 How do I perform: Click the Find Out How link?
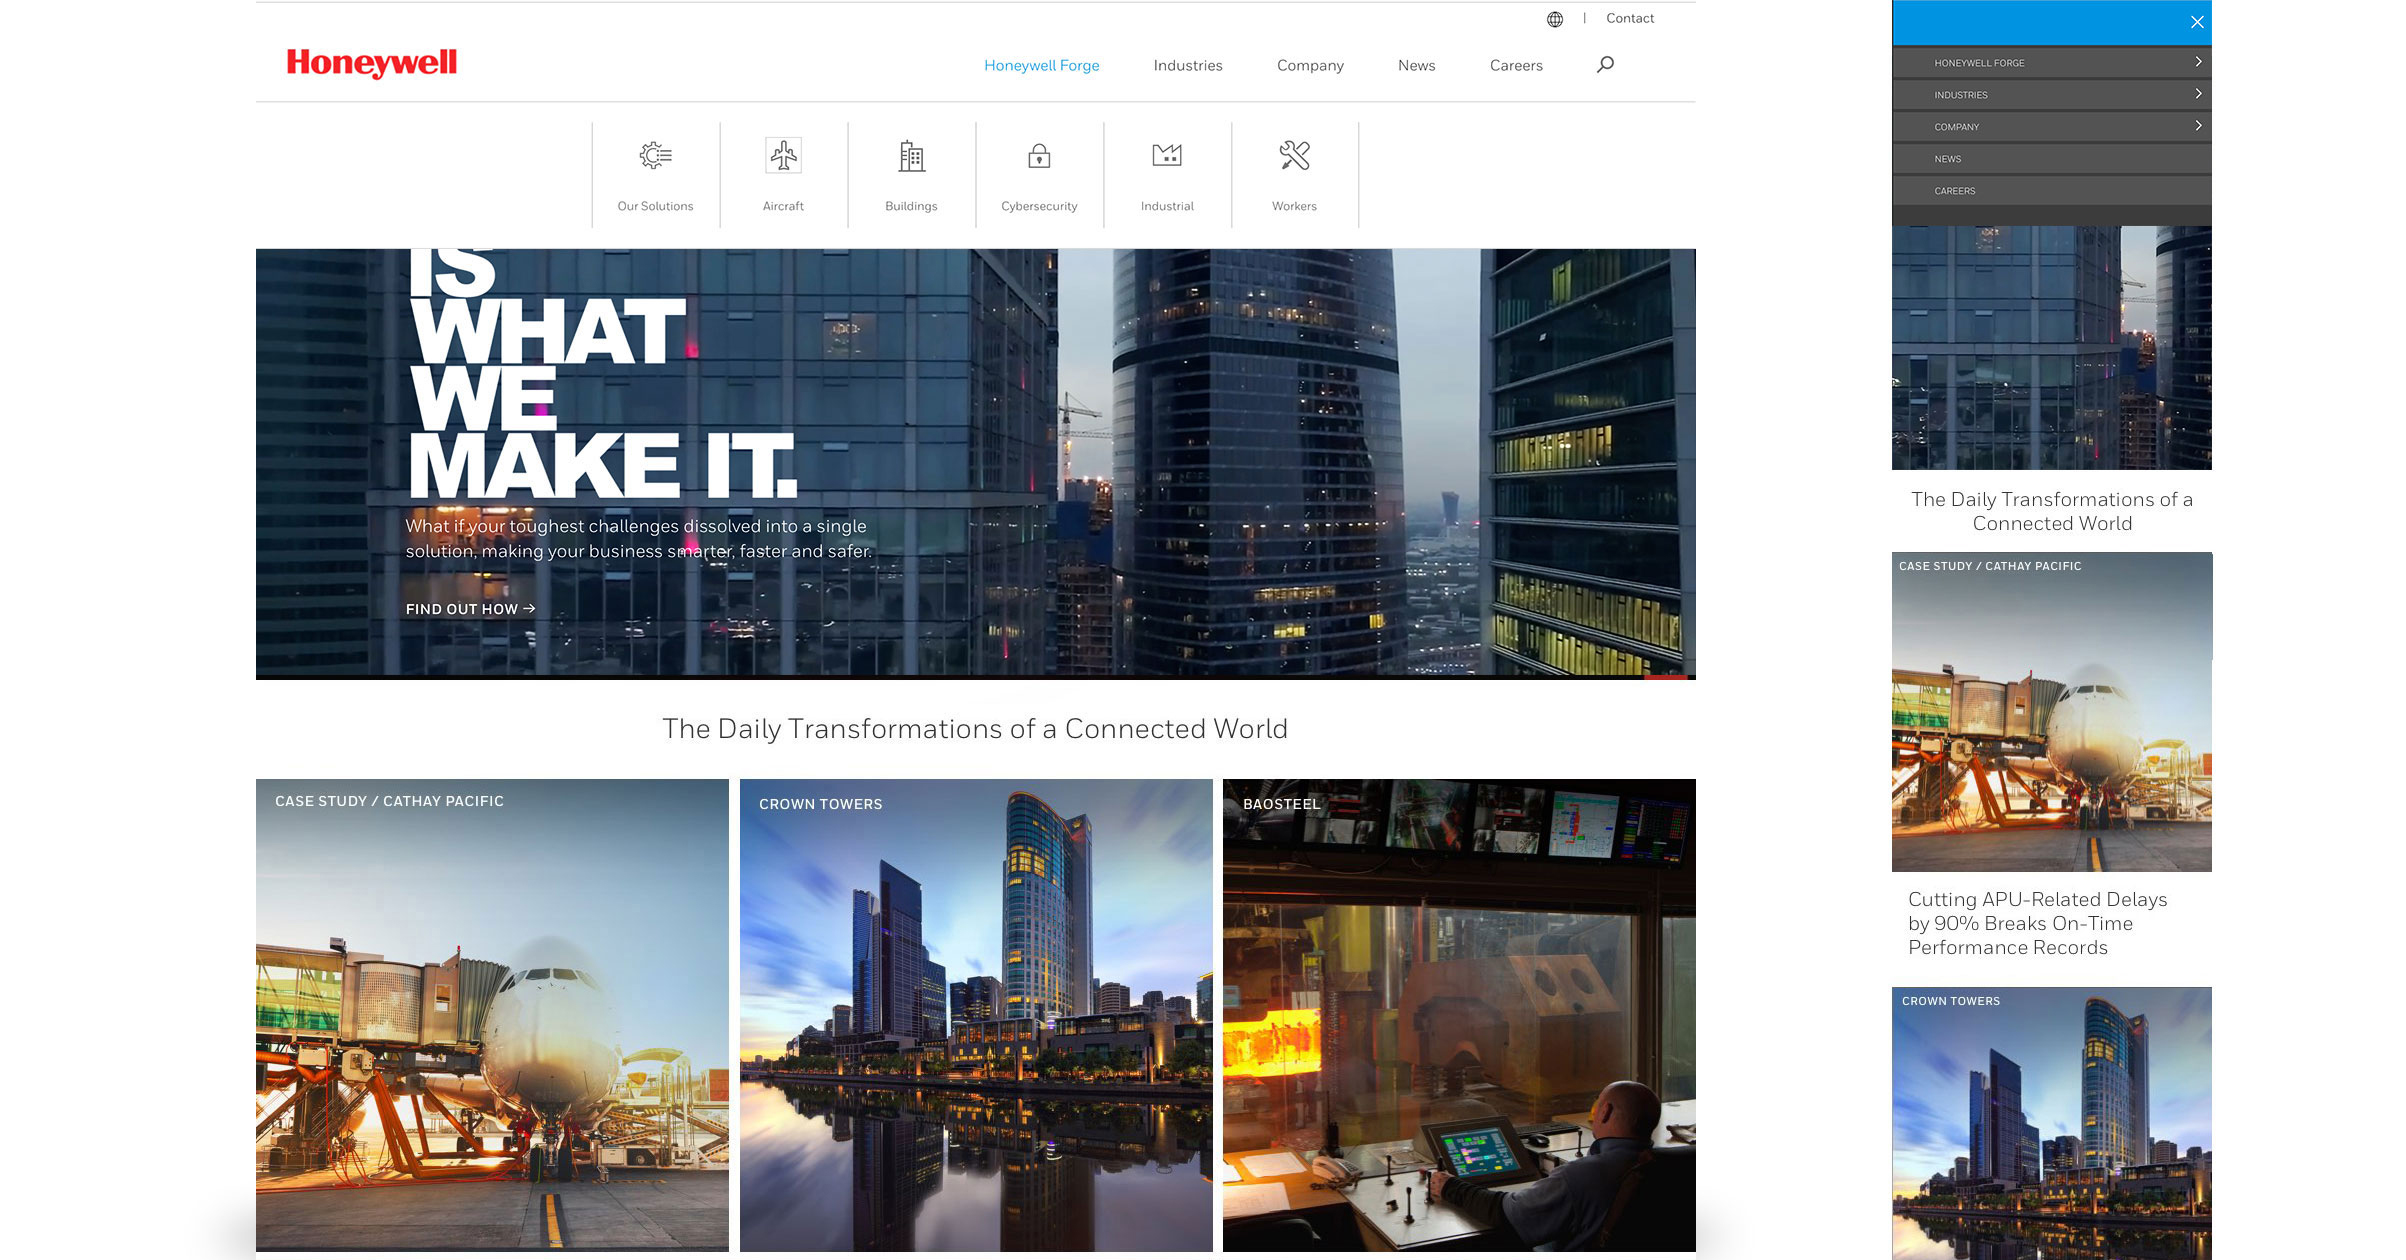coord(470,609)
